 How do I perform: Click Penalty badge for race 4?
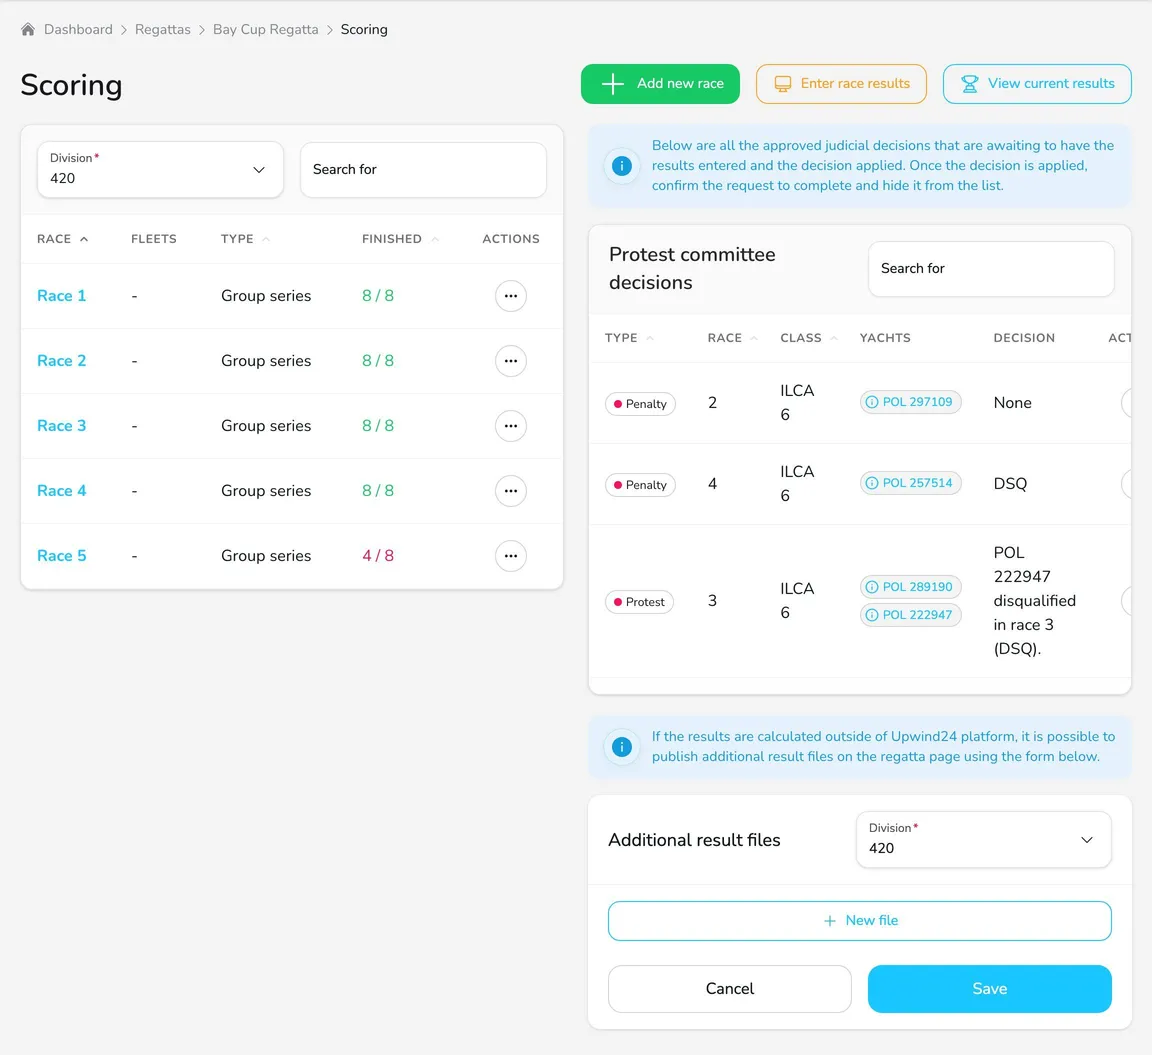pos(640,485)
